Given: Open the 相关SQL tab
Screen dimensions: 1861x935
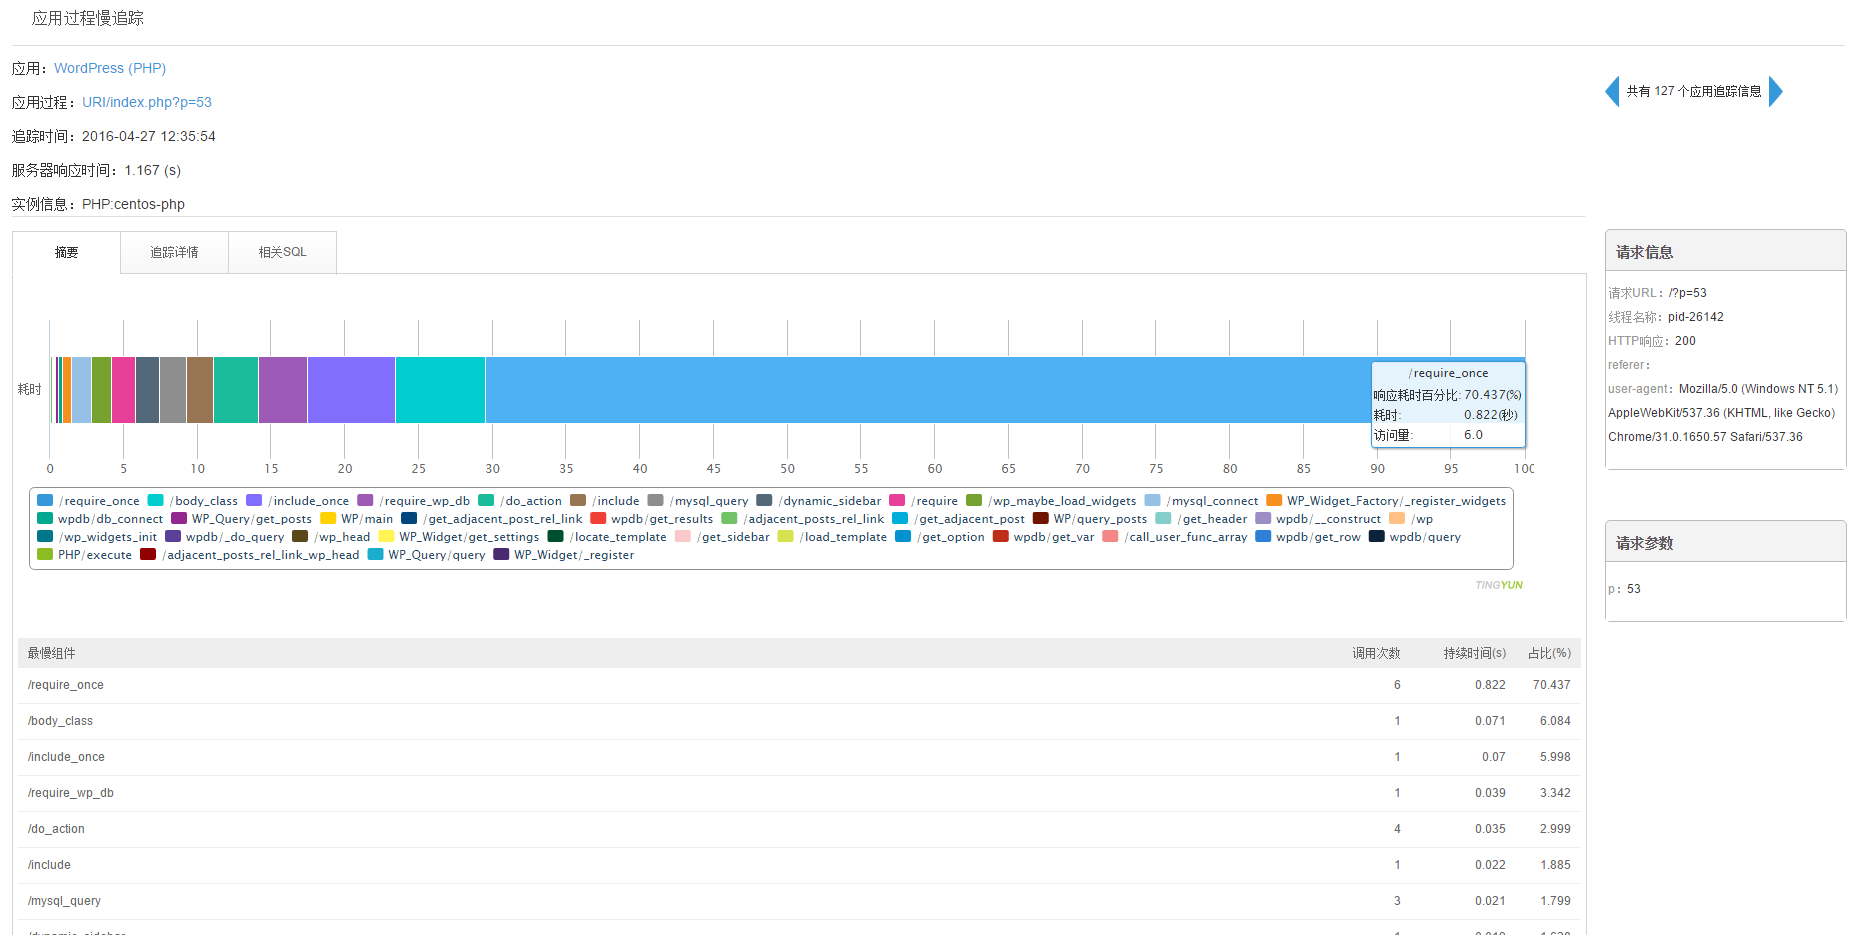Looking at the screenshot, I should pos(282,252).
